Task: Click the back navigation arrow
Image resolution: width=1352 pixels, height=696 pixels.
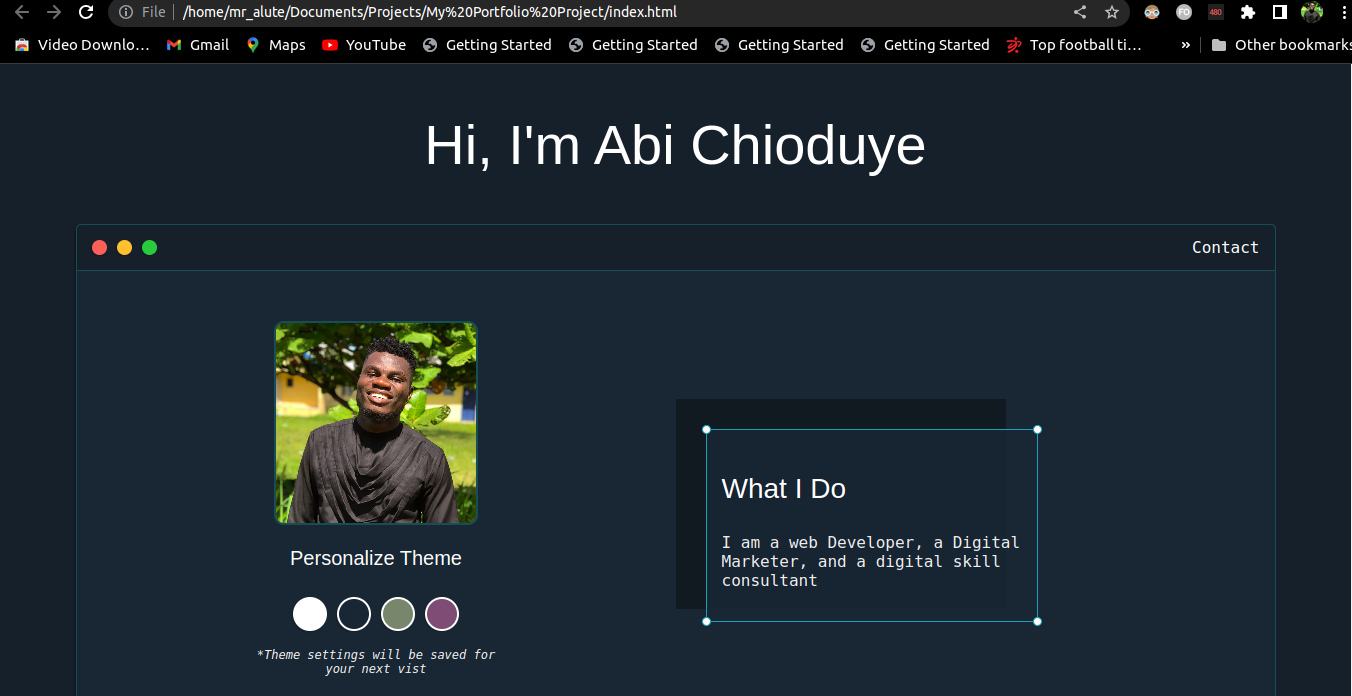Action: [x=22, y=14]
